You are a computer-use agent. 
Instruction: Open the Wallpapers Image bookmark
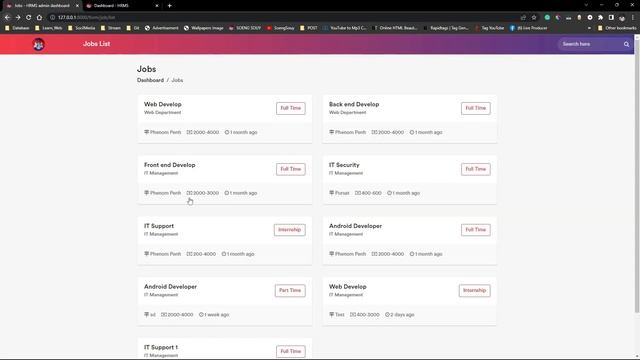[204, 28]
